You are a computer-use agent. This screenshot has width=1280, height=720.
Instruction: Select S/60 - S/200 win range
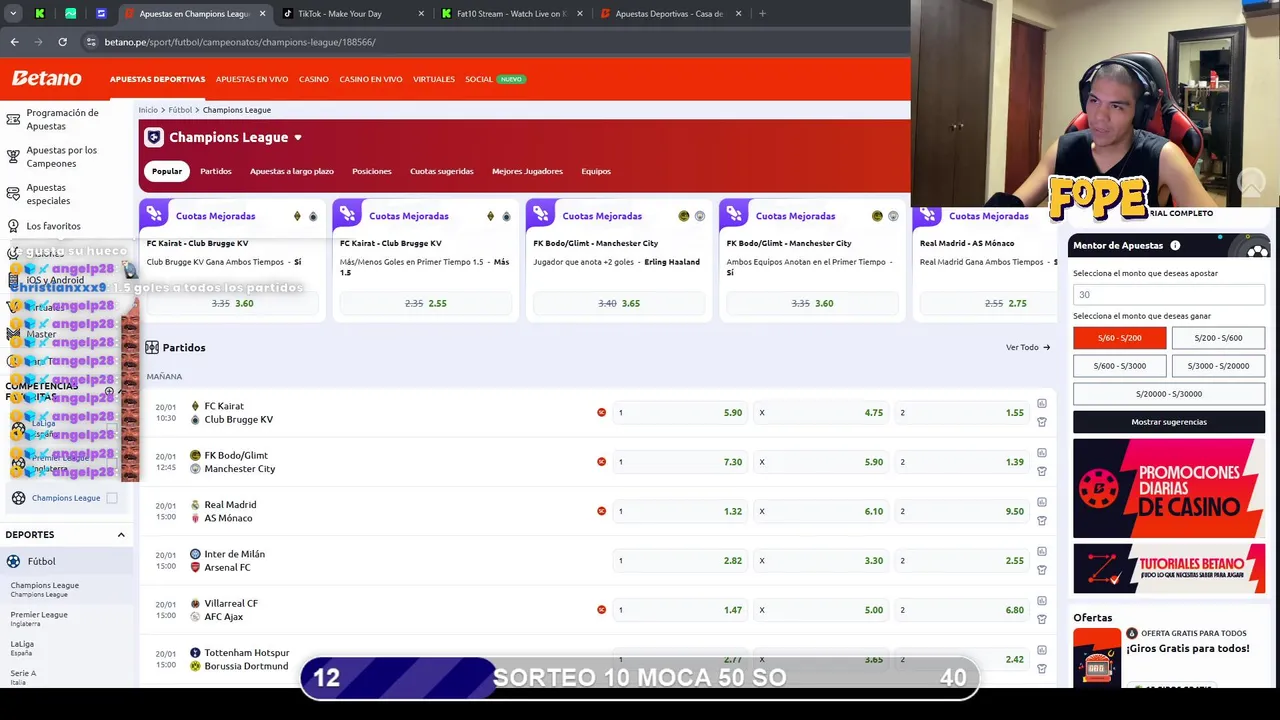coord(1119,338)
